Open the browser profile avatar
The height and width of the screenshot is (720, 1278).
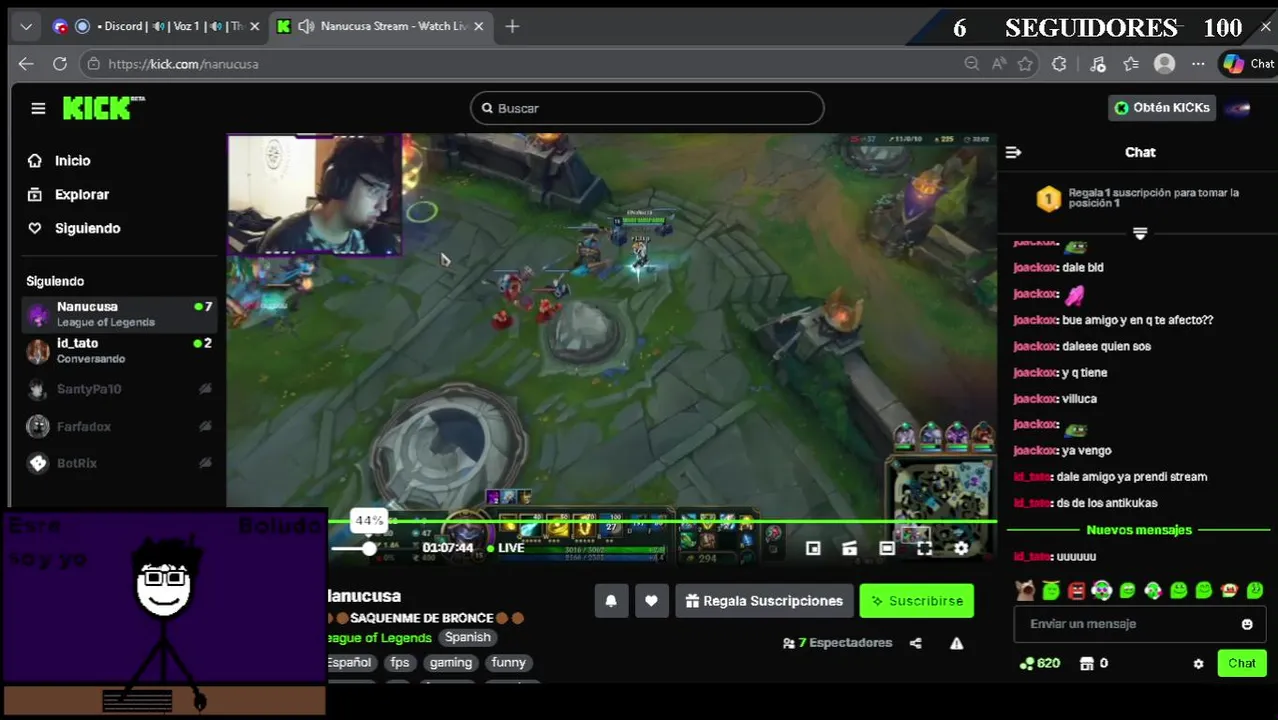point(1164,64)
